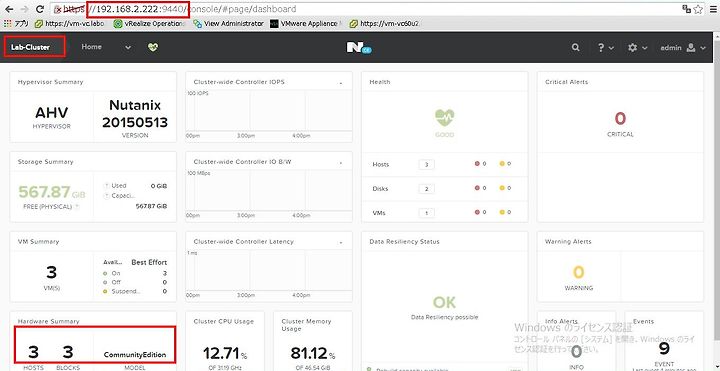Click the health heart icon in navigation bar
The height and width of the screenshot is (371, 720).
pos(153,47)
